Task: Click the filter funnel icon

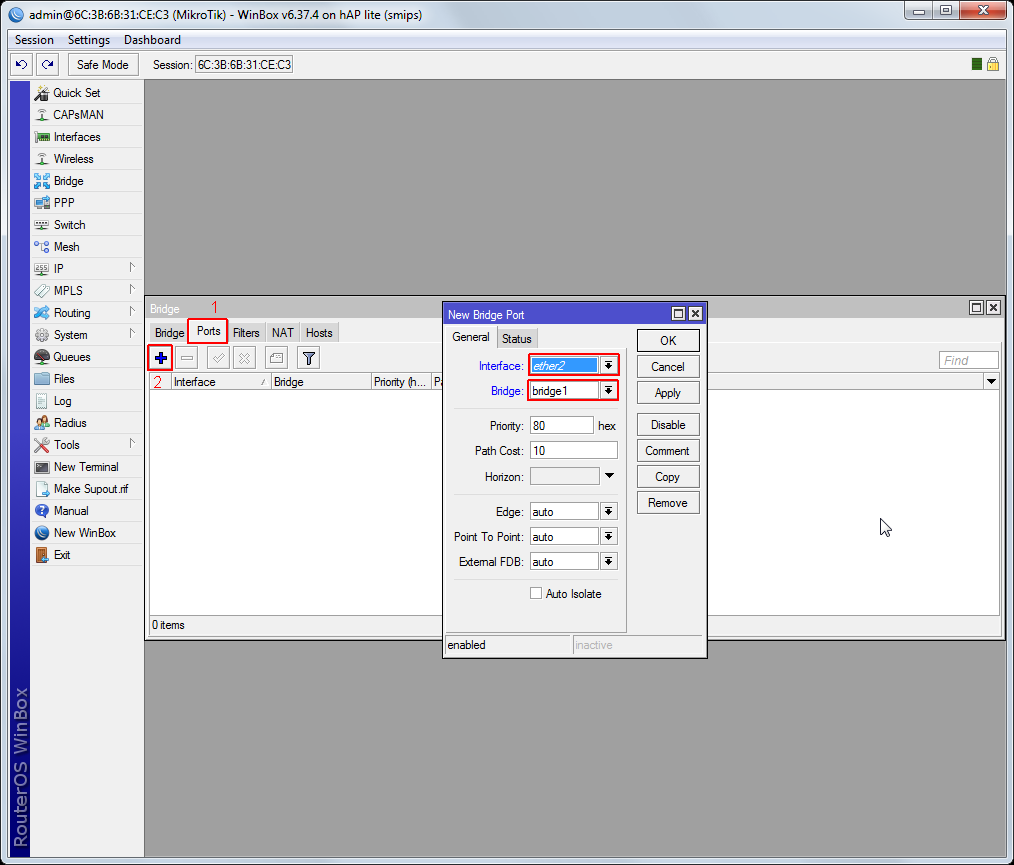Action: 309,358
